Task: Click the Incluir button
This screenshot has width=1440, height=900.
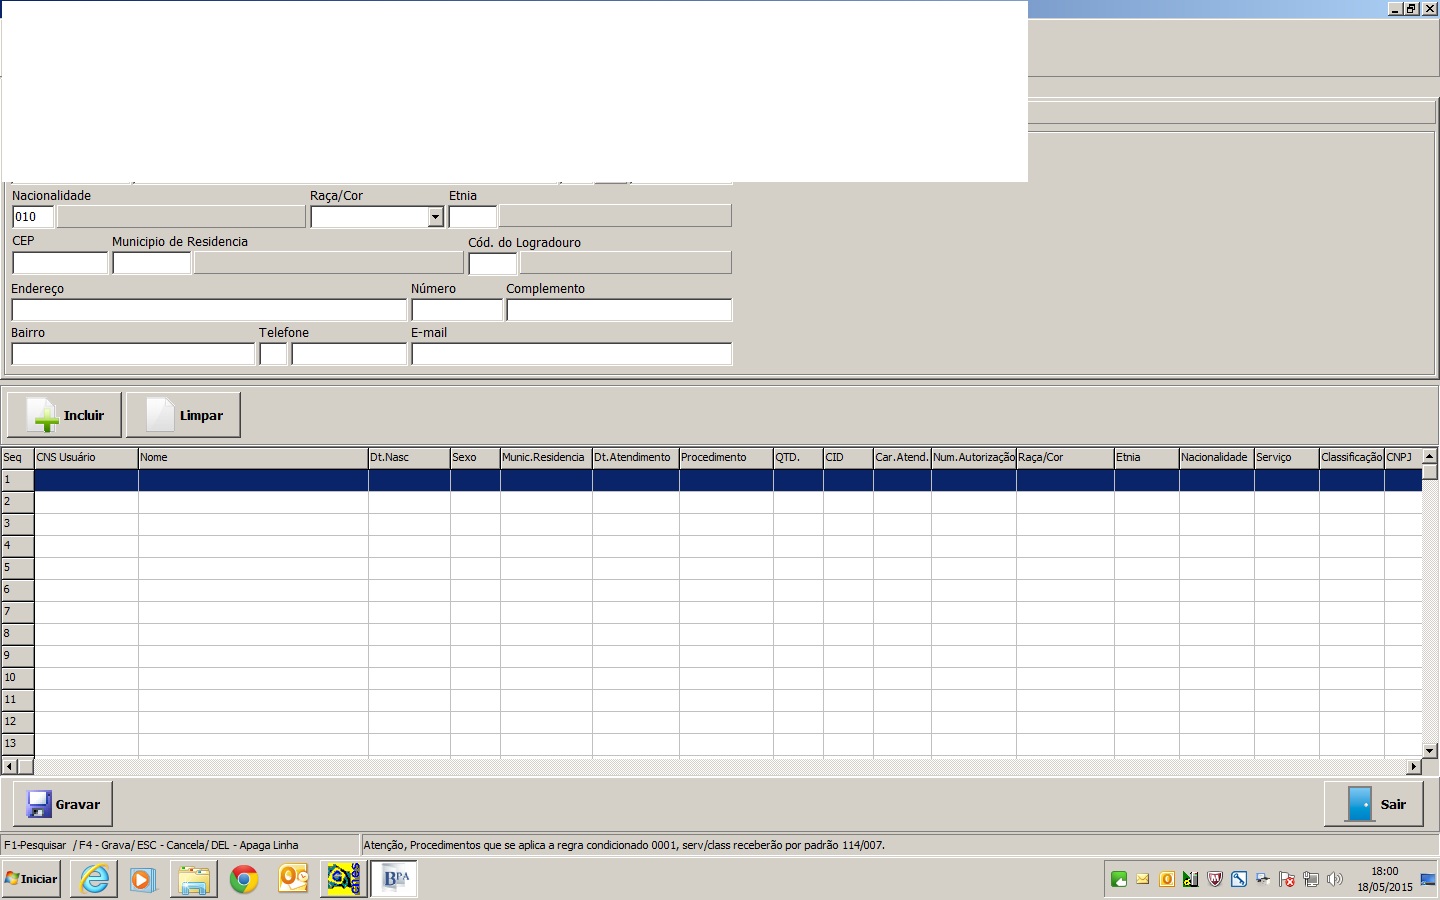Action: click(x=65, y=415)
